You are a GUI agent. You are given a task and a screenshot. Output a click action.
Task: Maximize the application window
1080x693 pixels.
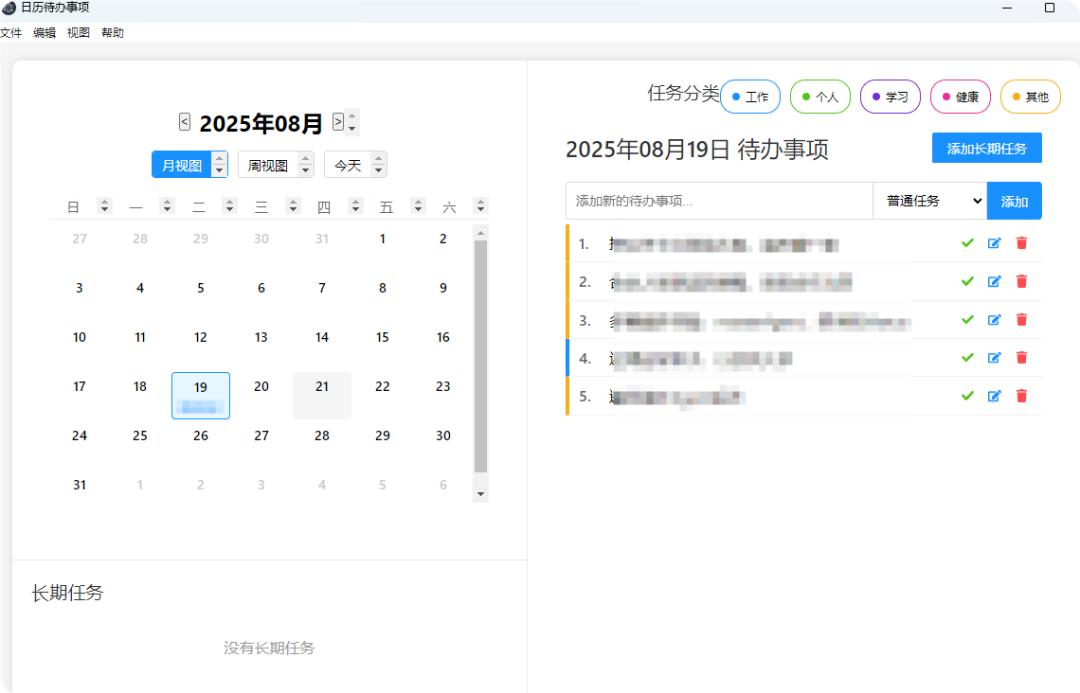pyautogui.click(x=1049, y=8)
